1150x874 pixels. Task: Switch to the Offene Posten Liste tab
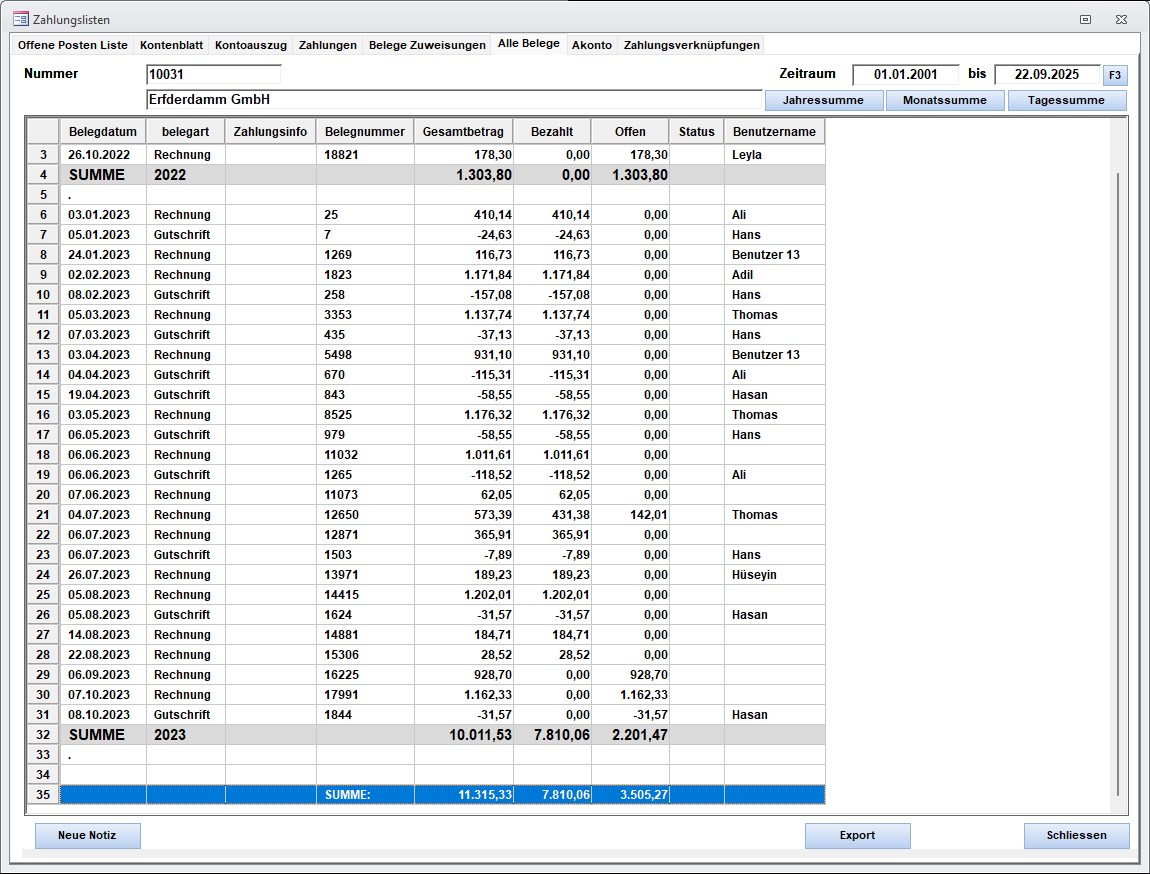(73, 45)
